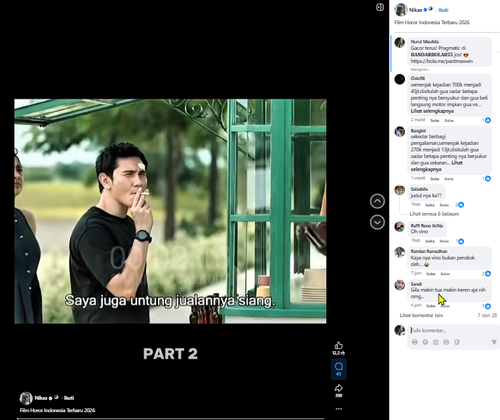Expand Lihat semua 6 balasan

pos(434,214)
